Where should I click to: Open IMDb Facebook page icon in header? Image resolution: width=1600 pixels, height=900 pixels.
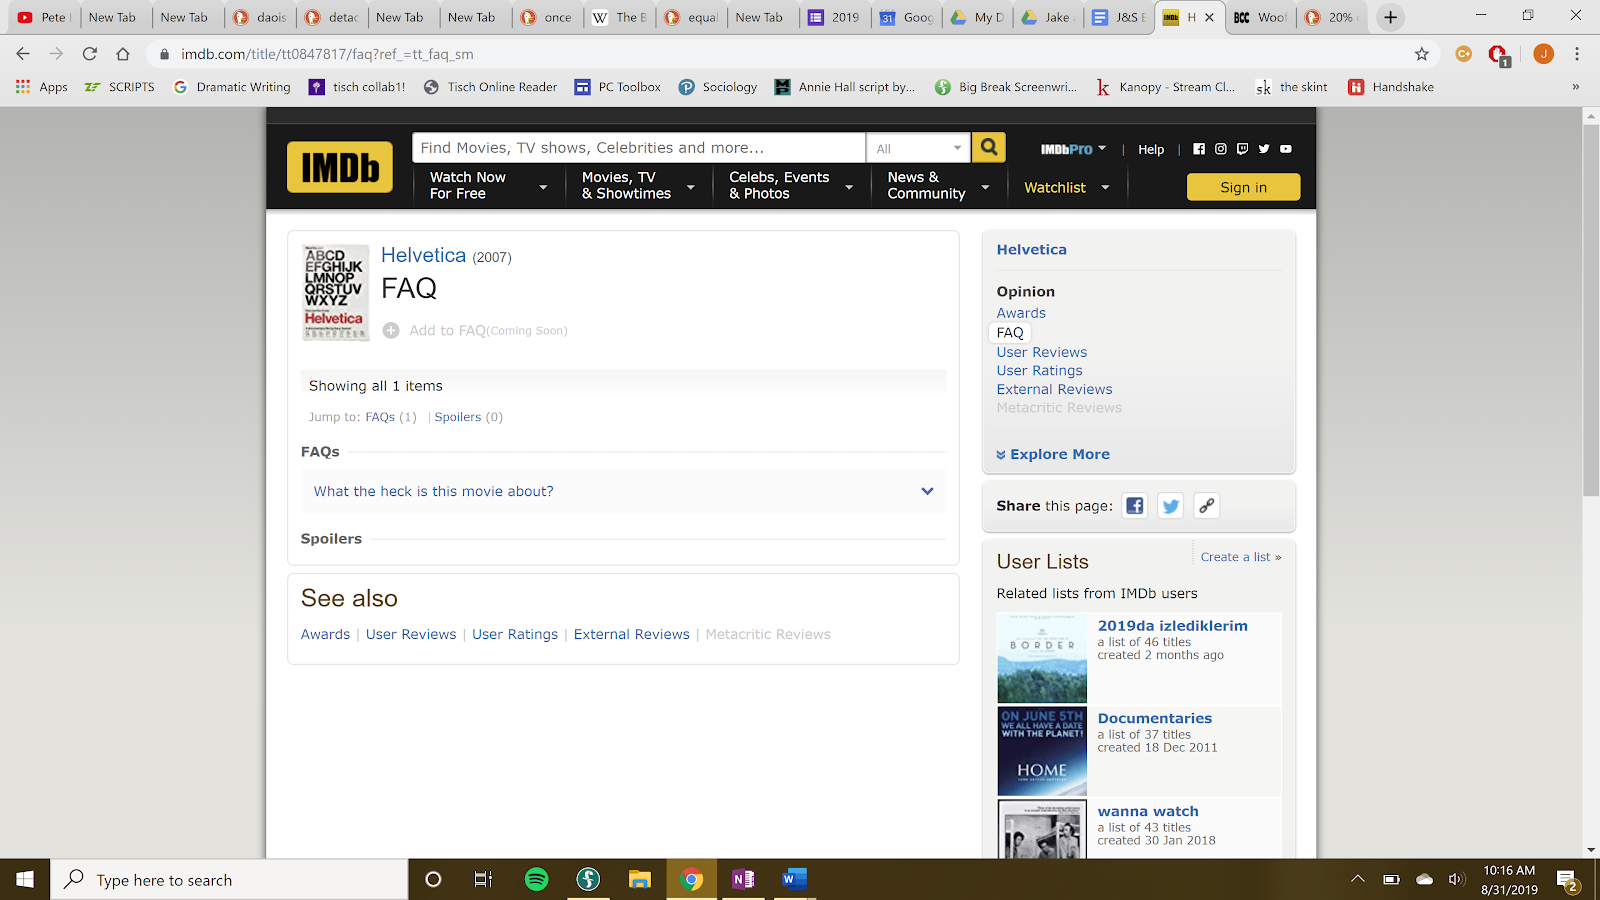pyautogui.click(x=1199, y=149)
